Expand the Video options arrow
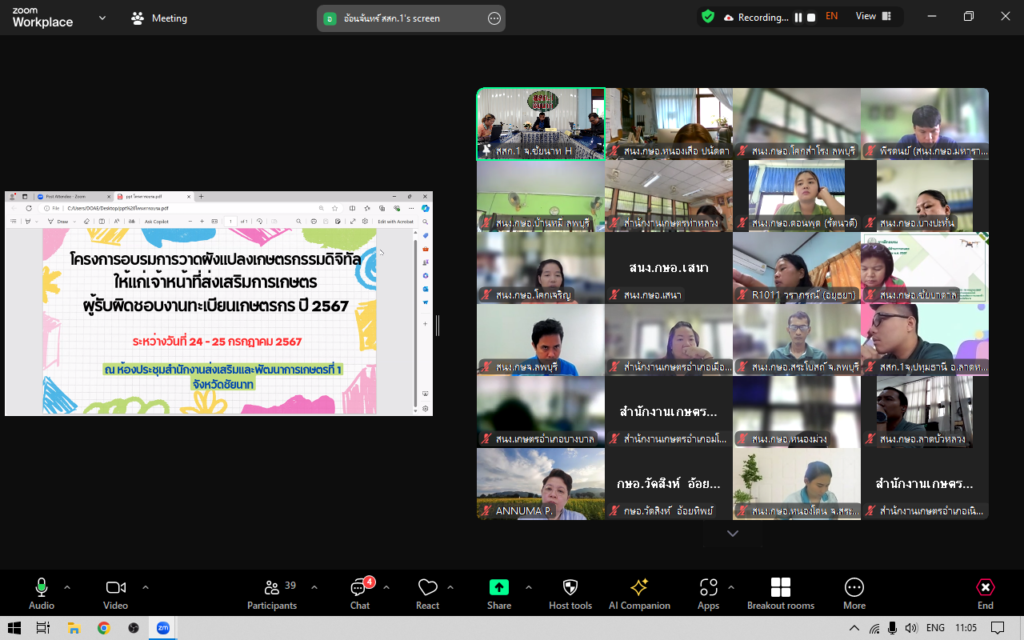Screen dimensions: 1024x640 point(145,587)
